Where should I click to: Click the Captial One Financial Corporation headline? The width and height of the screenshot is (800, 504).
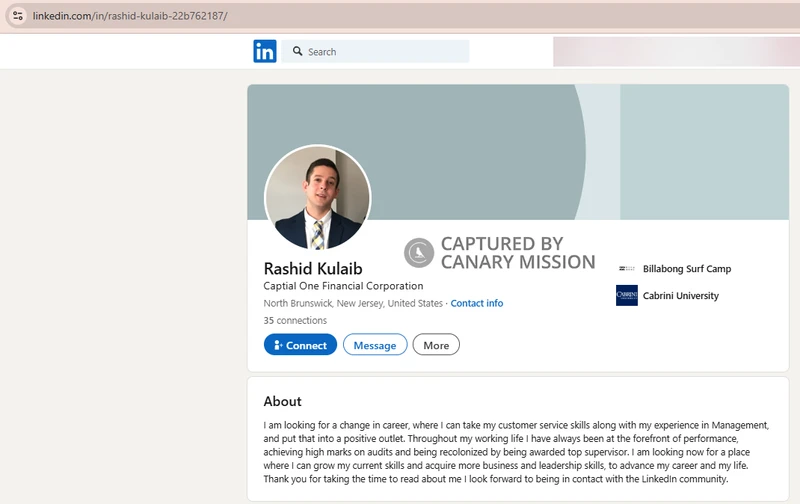pos(343,286)
